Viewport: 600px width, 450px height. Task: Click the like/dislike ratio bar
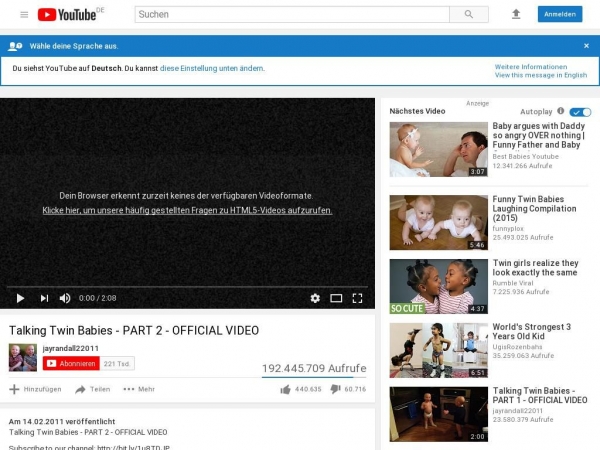pos(314,377)
